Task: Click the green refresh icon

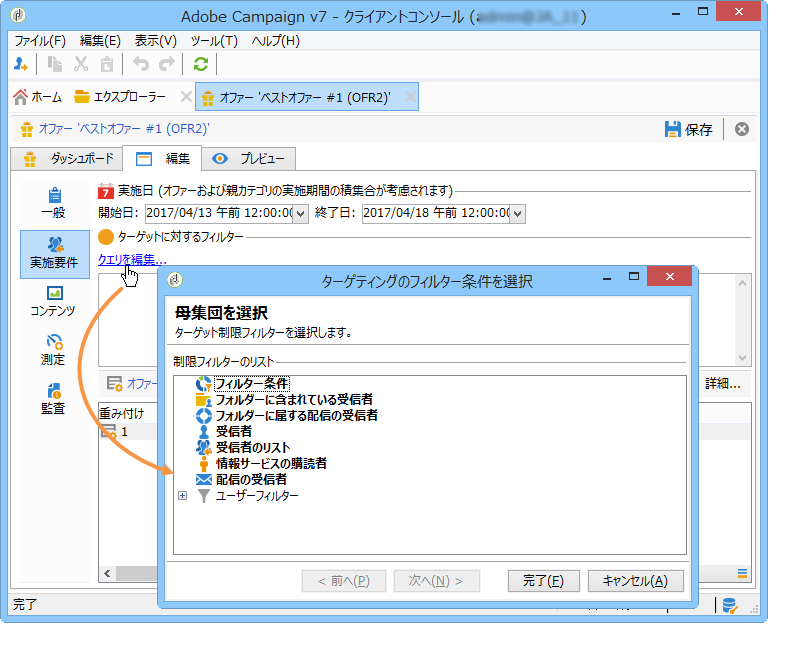Action: (x=201, y=64)
